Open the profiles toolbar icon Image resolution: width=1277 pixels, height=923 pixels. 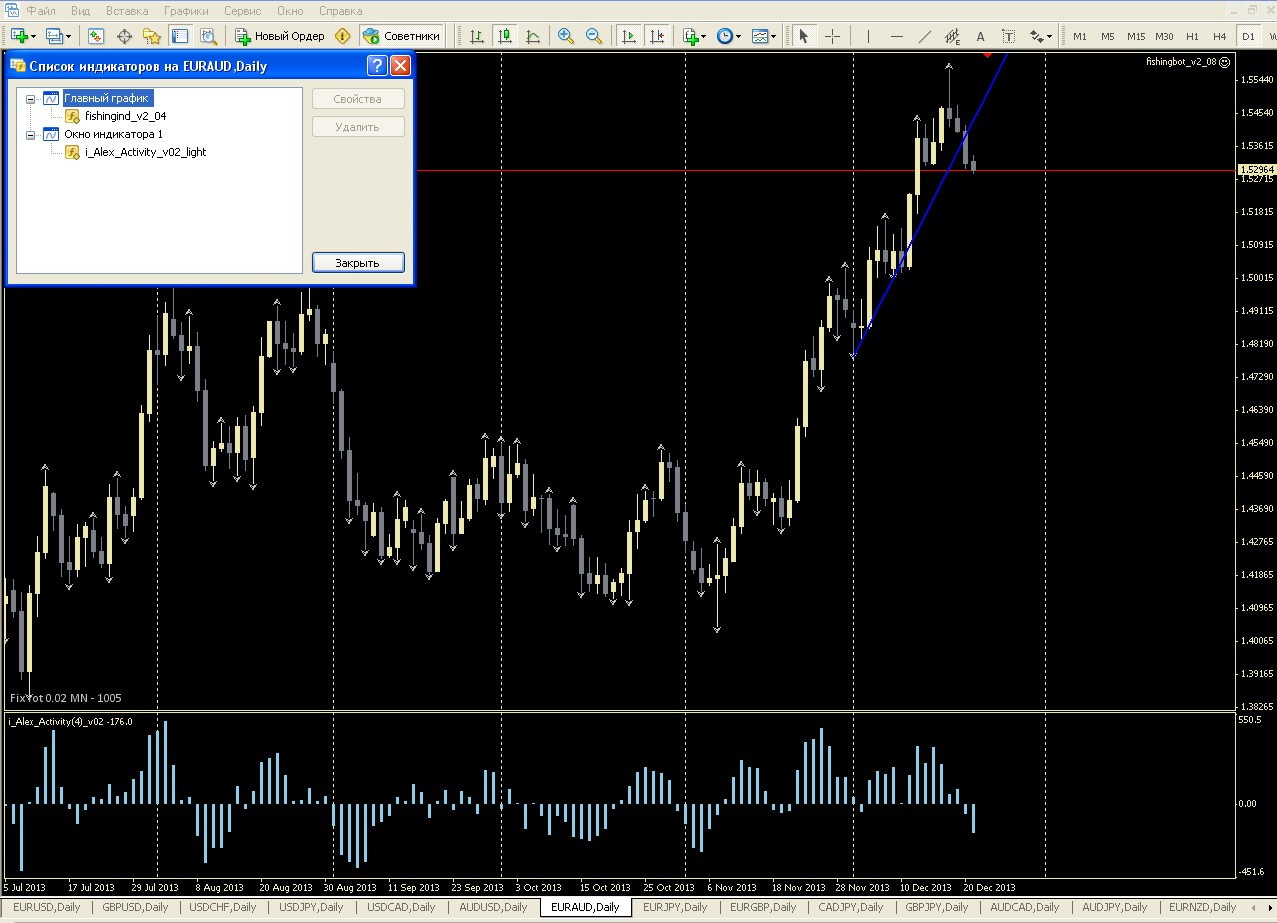[x=58, y=36]
